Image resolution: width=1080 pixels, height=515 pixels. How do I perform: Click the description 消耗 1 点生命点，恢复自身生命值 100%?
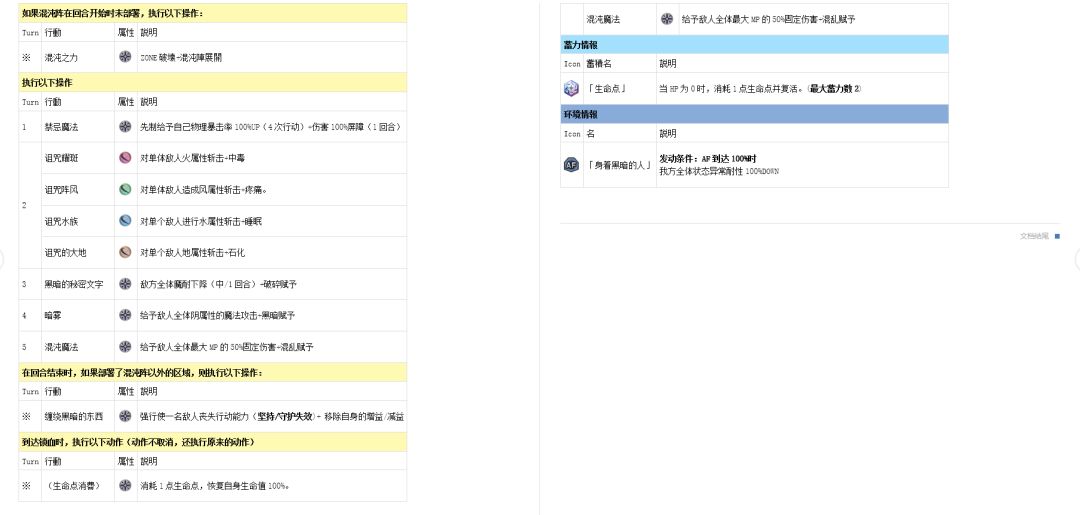pyautogui.click(x=215, y=486)
